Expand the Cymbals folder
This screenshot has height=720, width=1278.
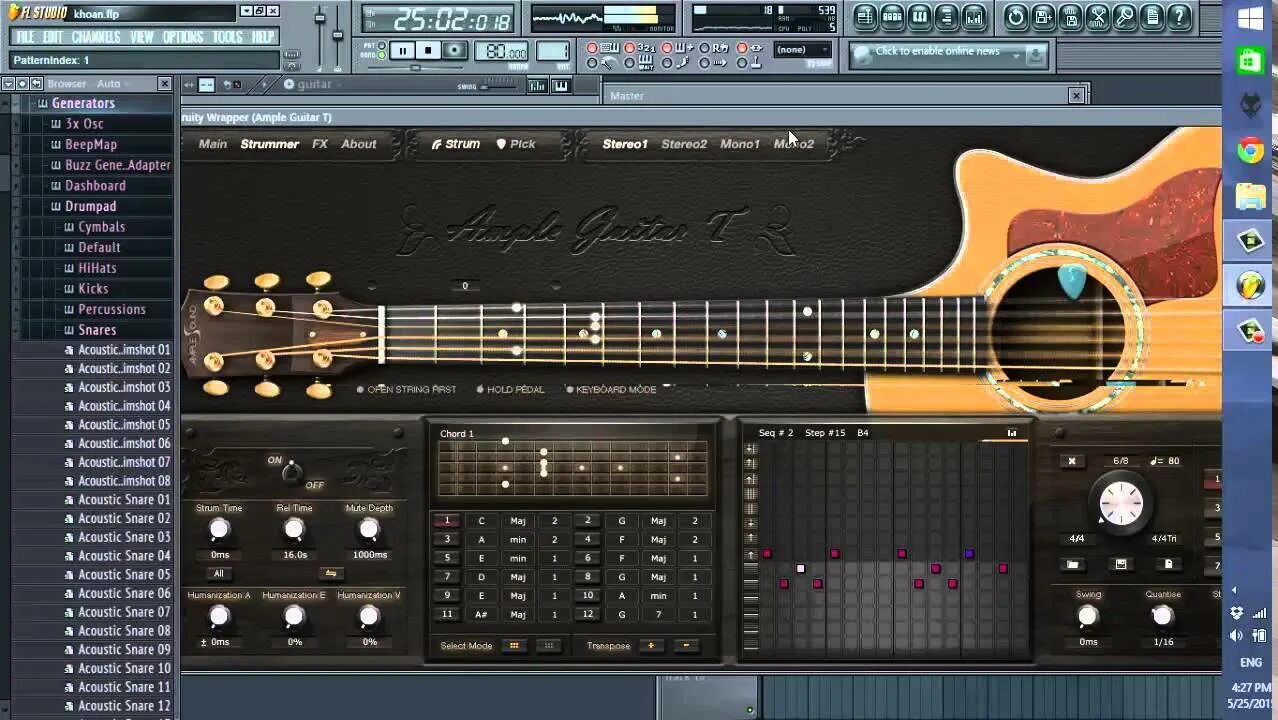click(101, 227)
